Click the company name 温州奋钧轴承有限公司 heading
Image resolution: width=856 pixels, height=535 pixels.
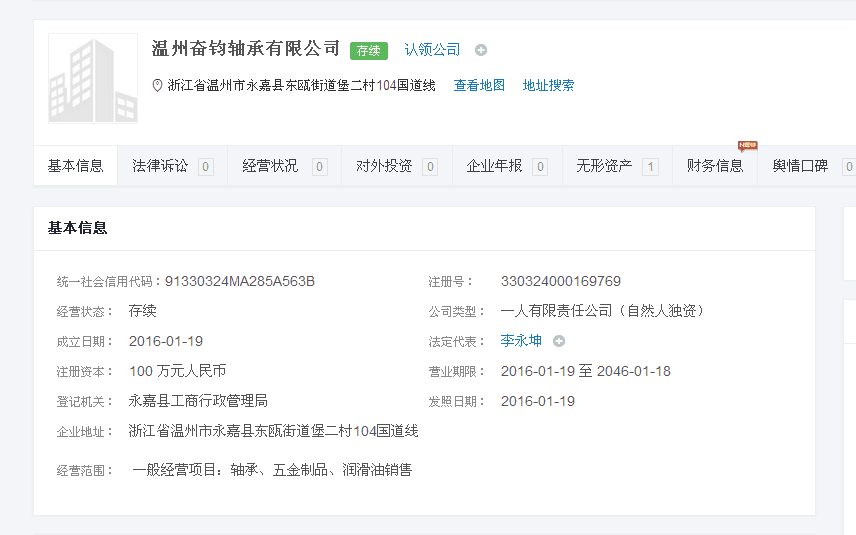point(246,49)
